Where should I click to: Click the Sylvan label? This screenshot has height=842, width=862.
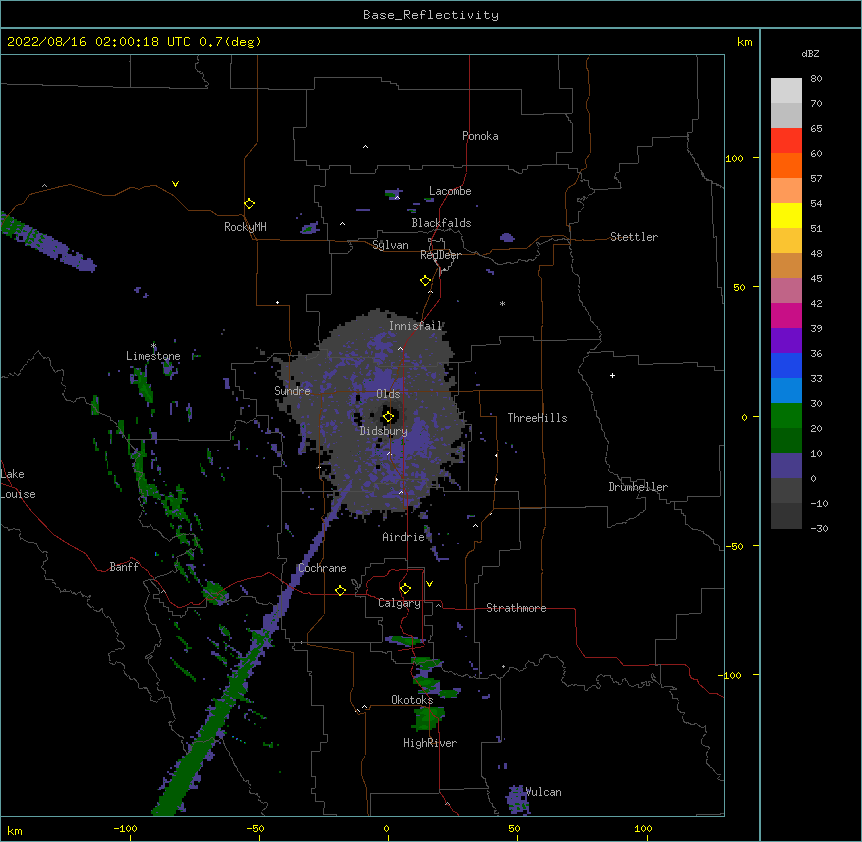[x=390, y=245]
